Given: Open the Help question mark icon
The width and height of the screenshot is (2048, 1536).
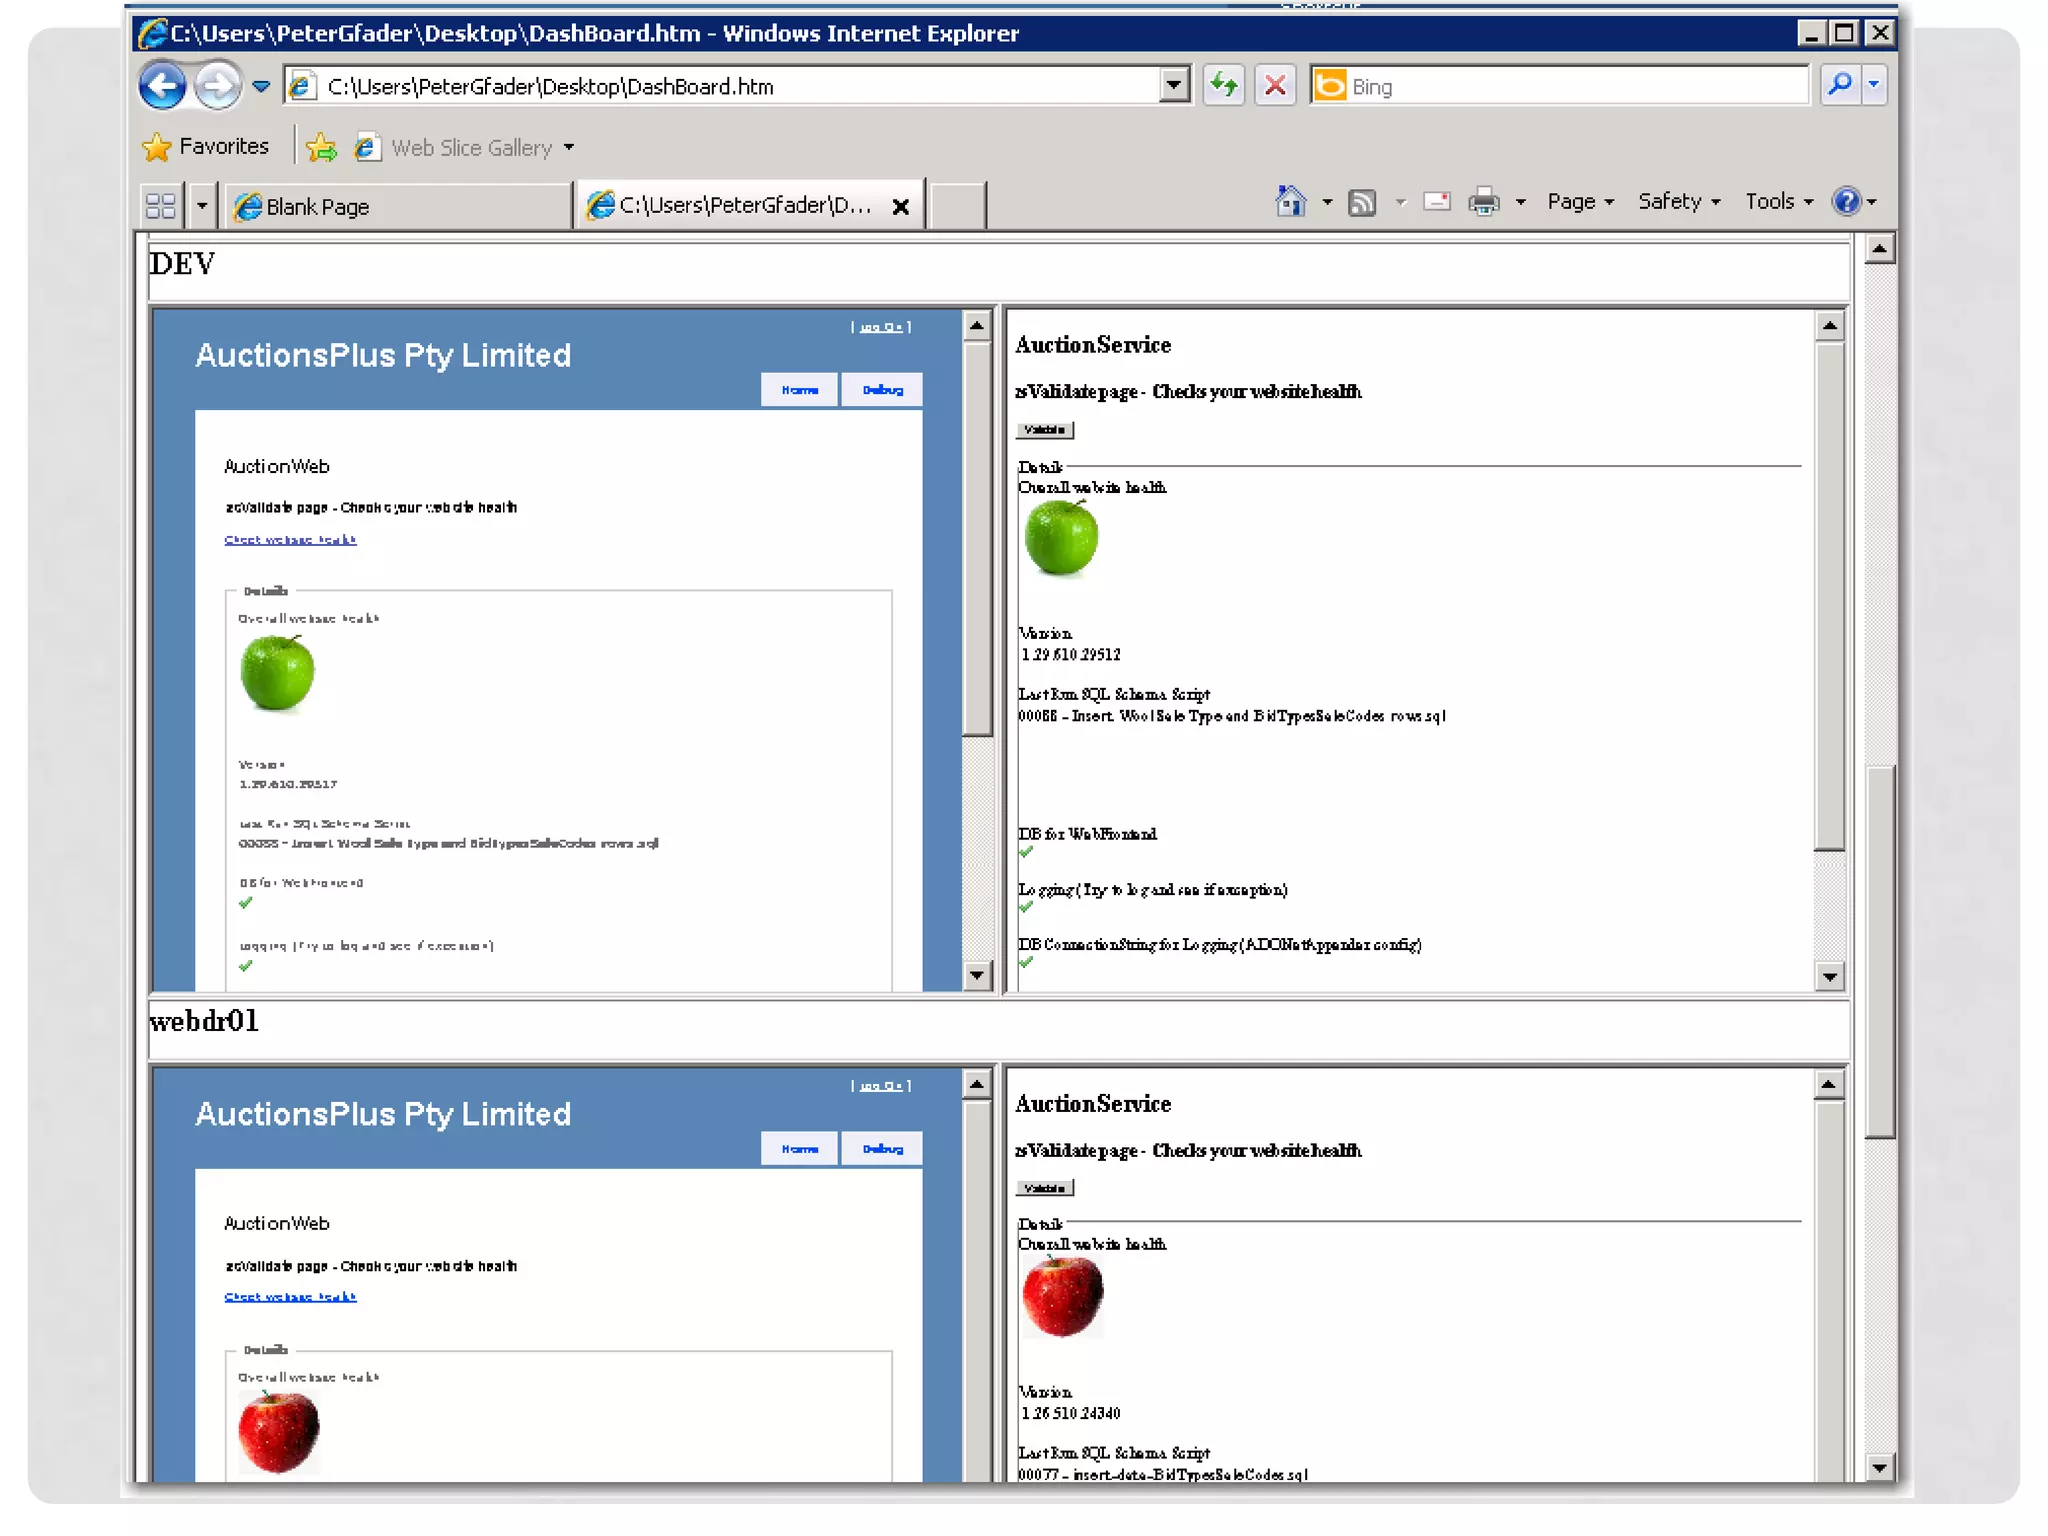Looking at the screenshot, I should tap(1846, 202).
